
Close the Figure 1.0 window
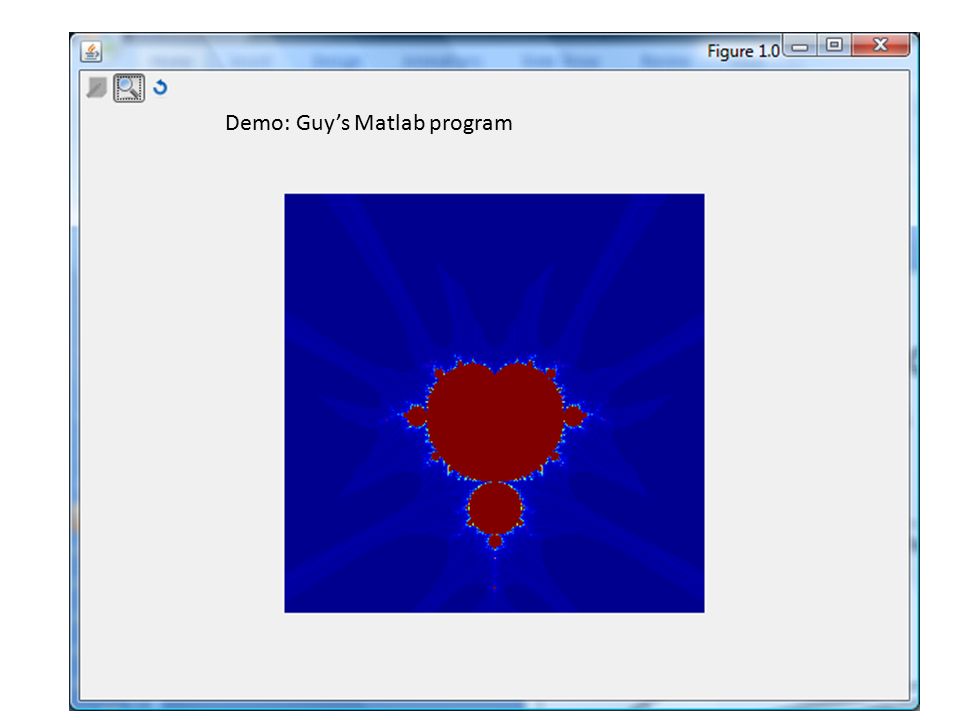coord(880,45)
